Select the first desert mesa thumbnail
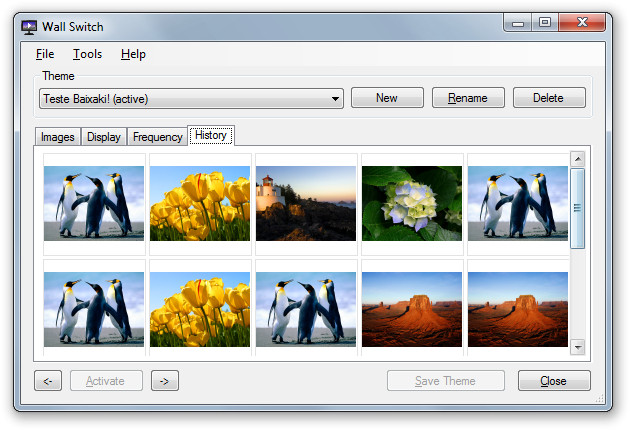Screen dimensions: 630x431 412,309
